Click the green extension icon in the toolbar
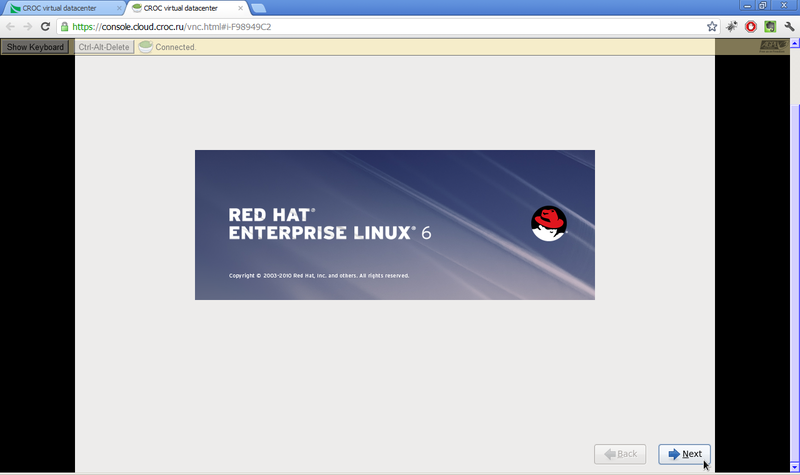This screenshot has width=800, height=475. 770,27
